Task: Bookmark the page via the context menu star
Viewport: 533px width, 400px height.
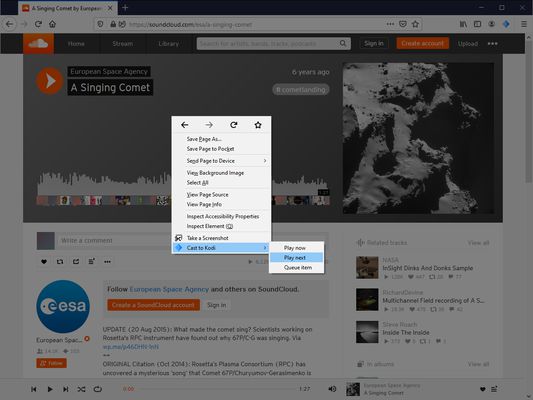Action: point(258,125)
